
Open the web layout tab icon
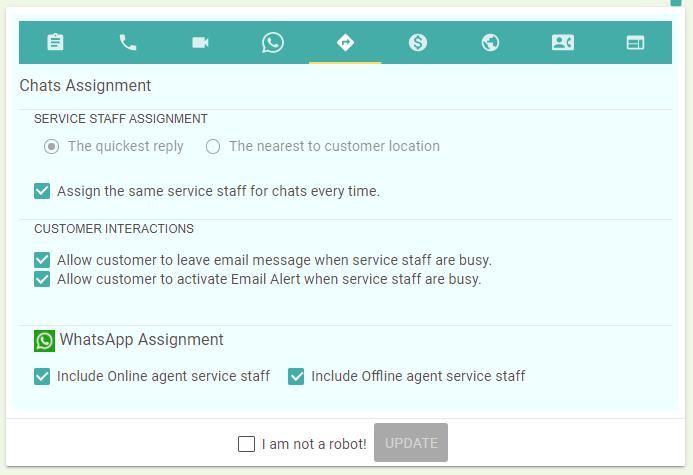(635, 42)
